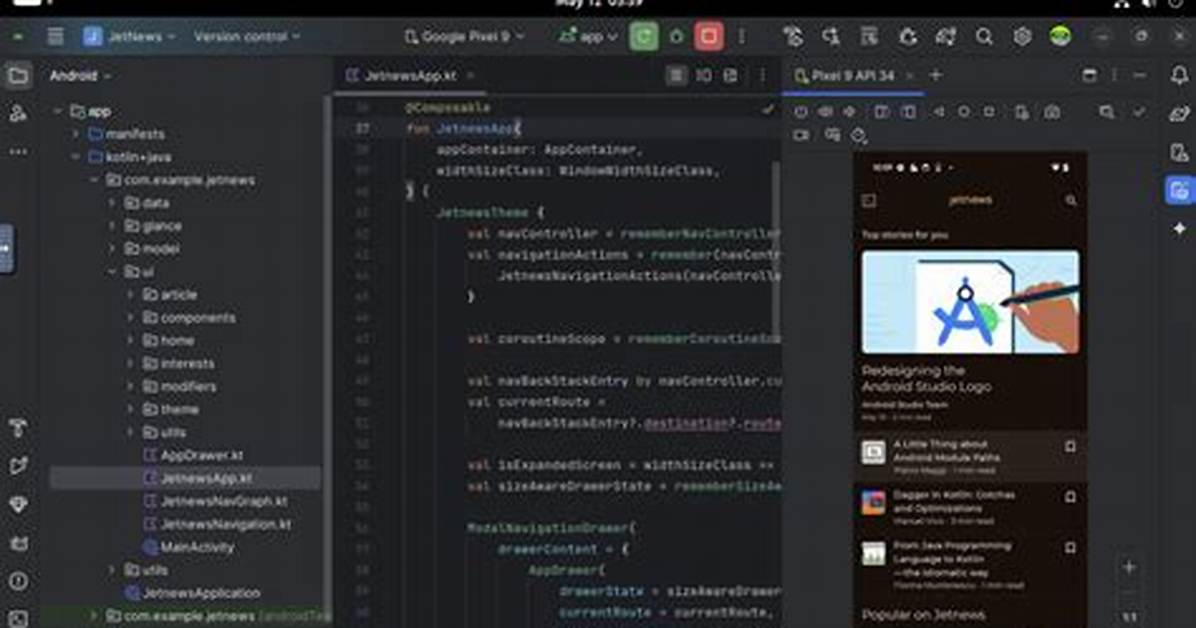Open the main hamburger menu

pyautogui.click(x=55, y=36)
